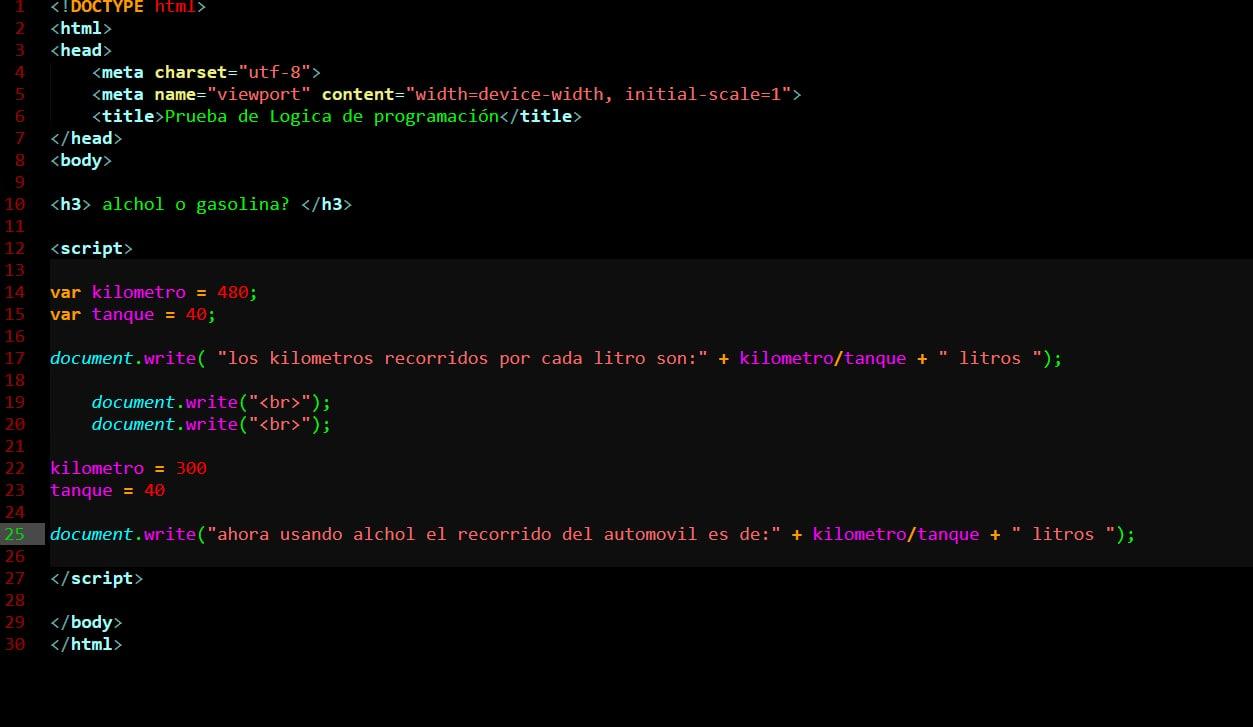The image size is (1253, 727).
Task: Click the value 480 on line 14
Action: 232,292
